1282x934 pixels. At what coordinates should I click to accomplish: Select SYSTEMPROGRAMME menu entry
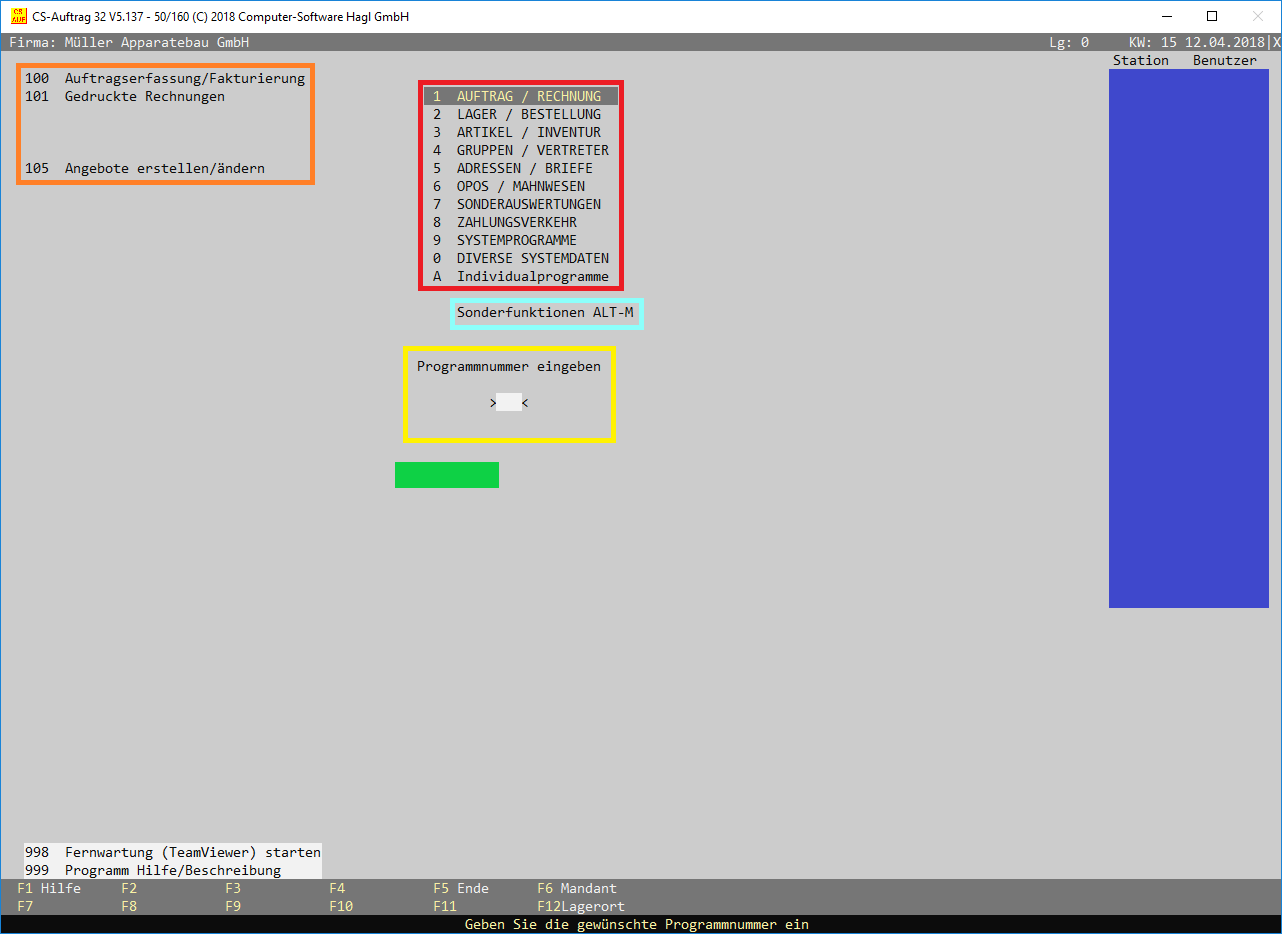click(520, 240)
